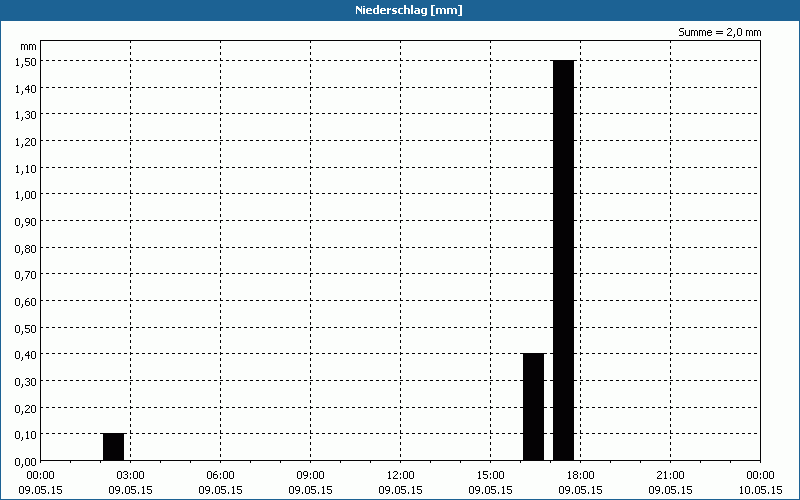Viewport: 800px width, 500px height.
Task: Click the 0,00 y-axis value
Action: click(26, 461)
